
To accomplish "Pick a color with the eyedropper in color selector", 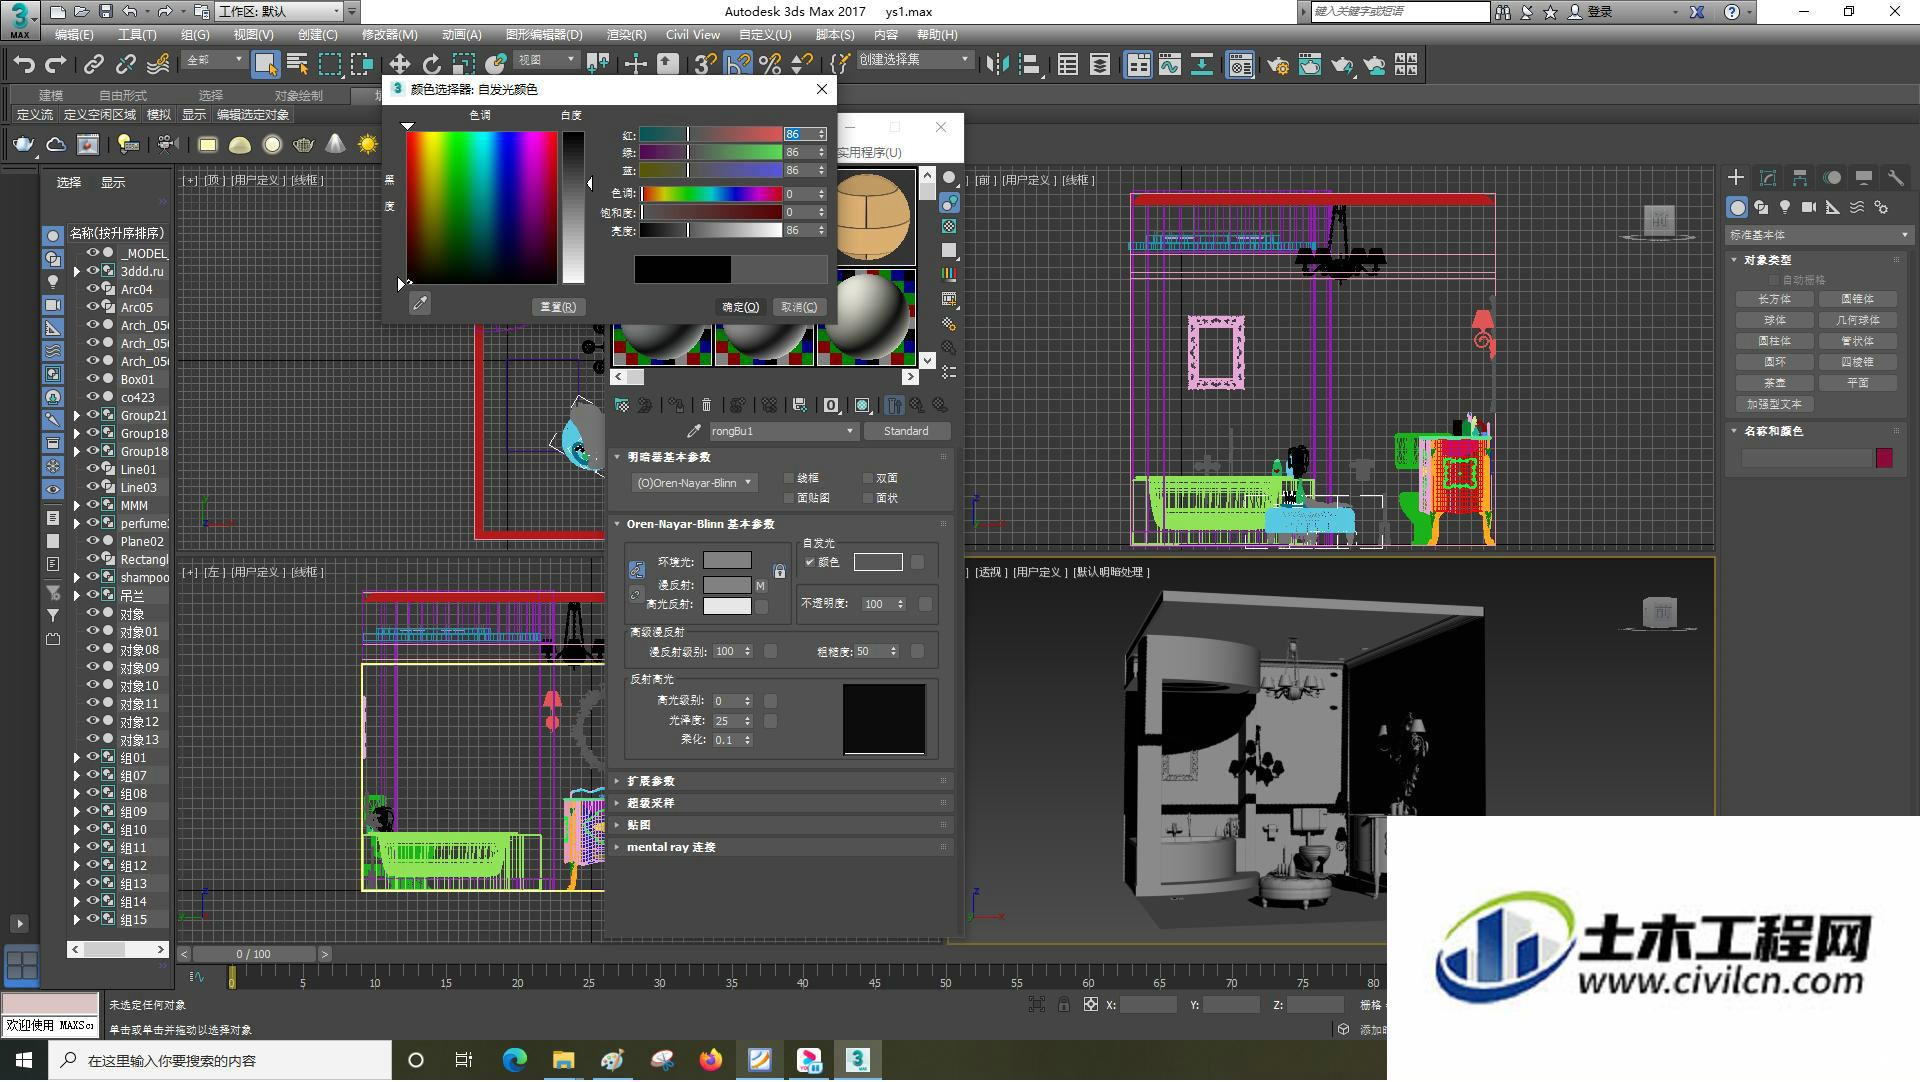I will (420, 304).
